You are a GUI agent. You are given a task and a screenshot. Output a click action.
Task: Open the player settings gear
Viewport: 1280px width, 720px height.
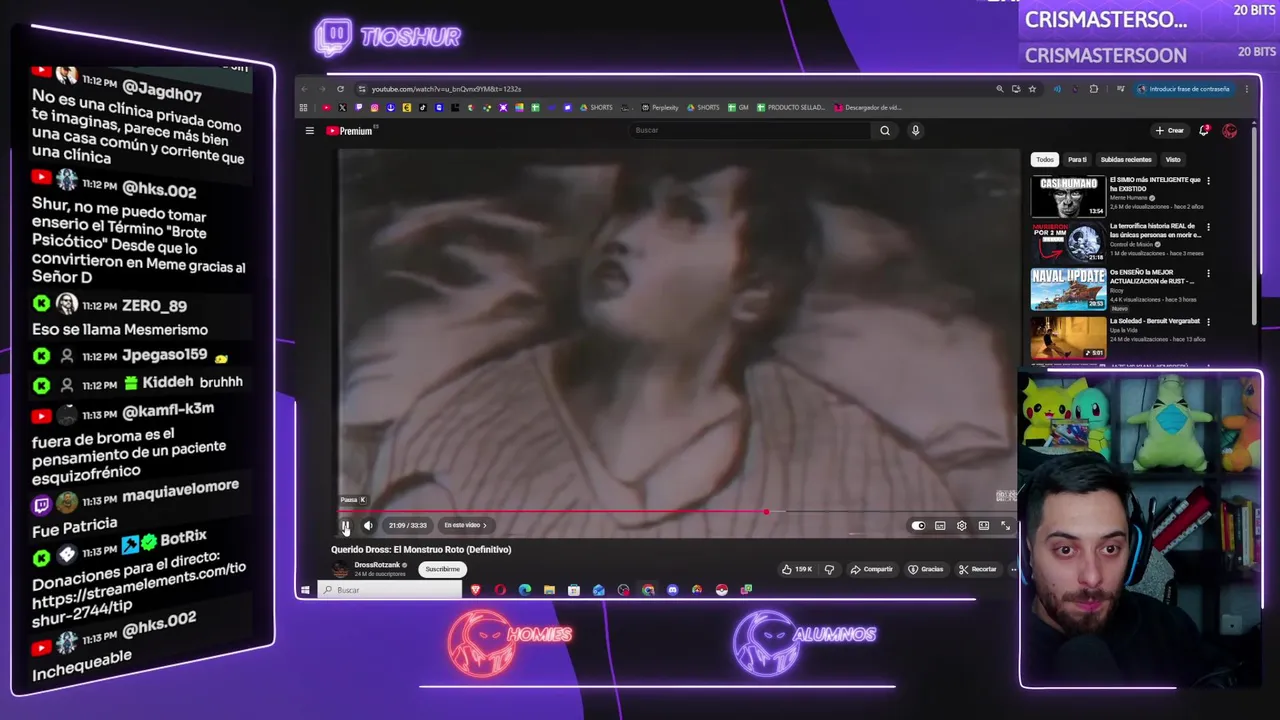pyautogui.click(x=962, y=525)
